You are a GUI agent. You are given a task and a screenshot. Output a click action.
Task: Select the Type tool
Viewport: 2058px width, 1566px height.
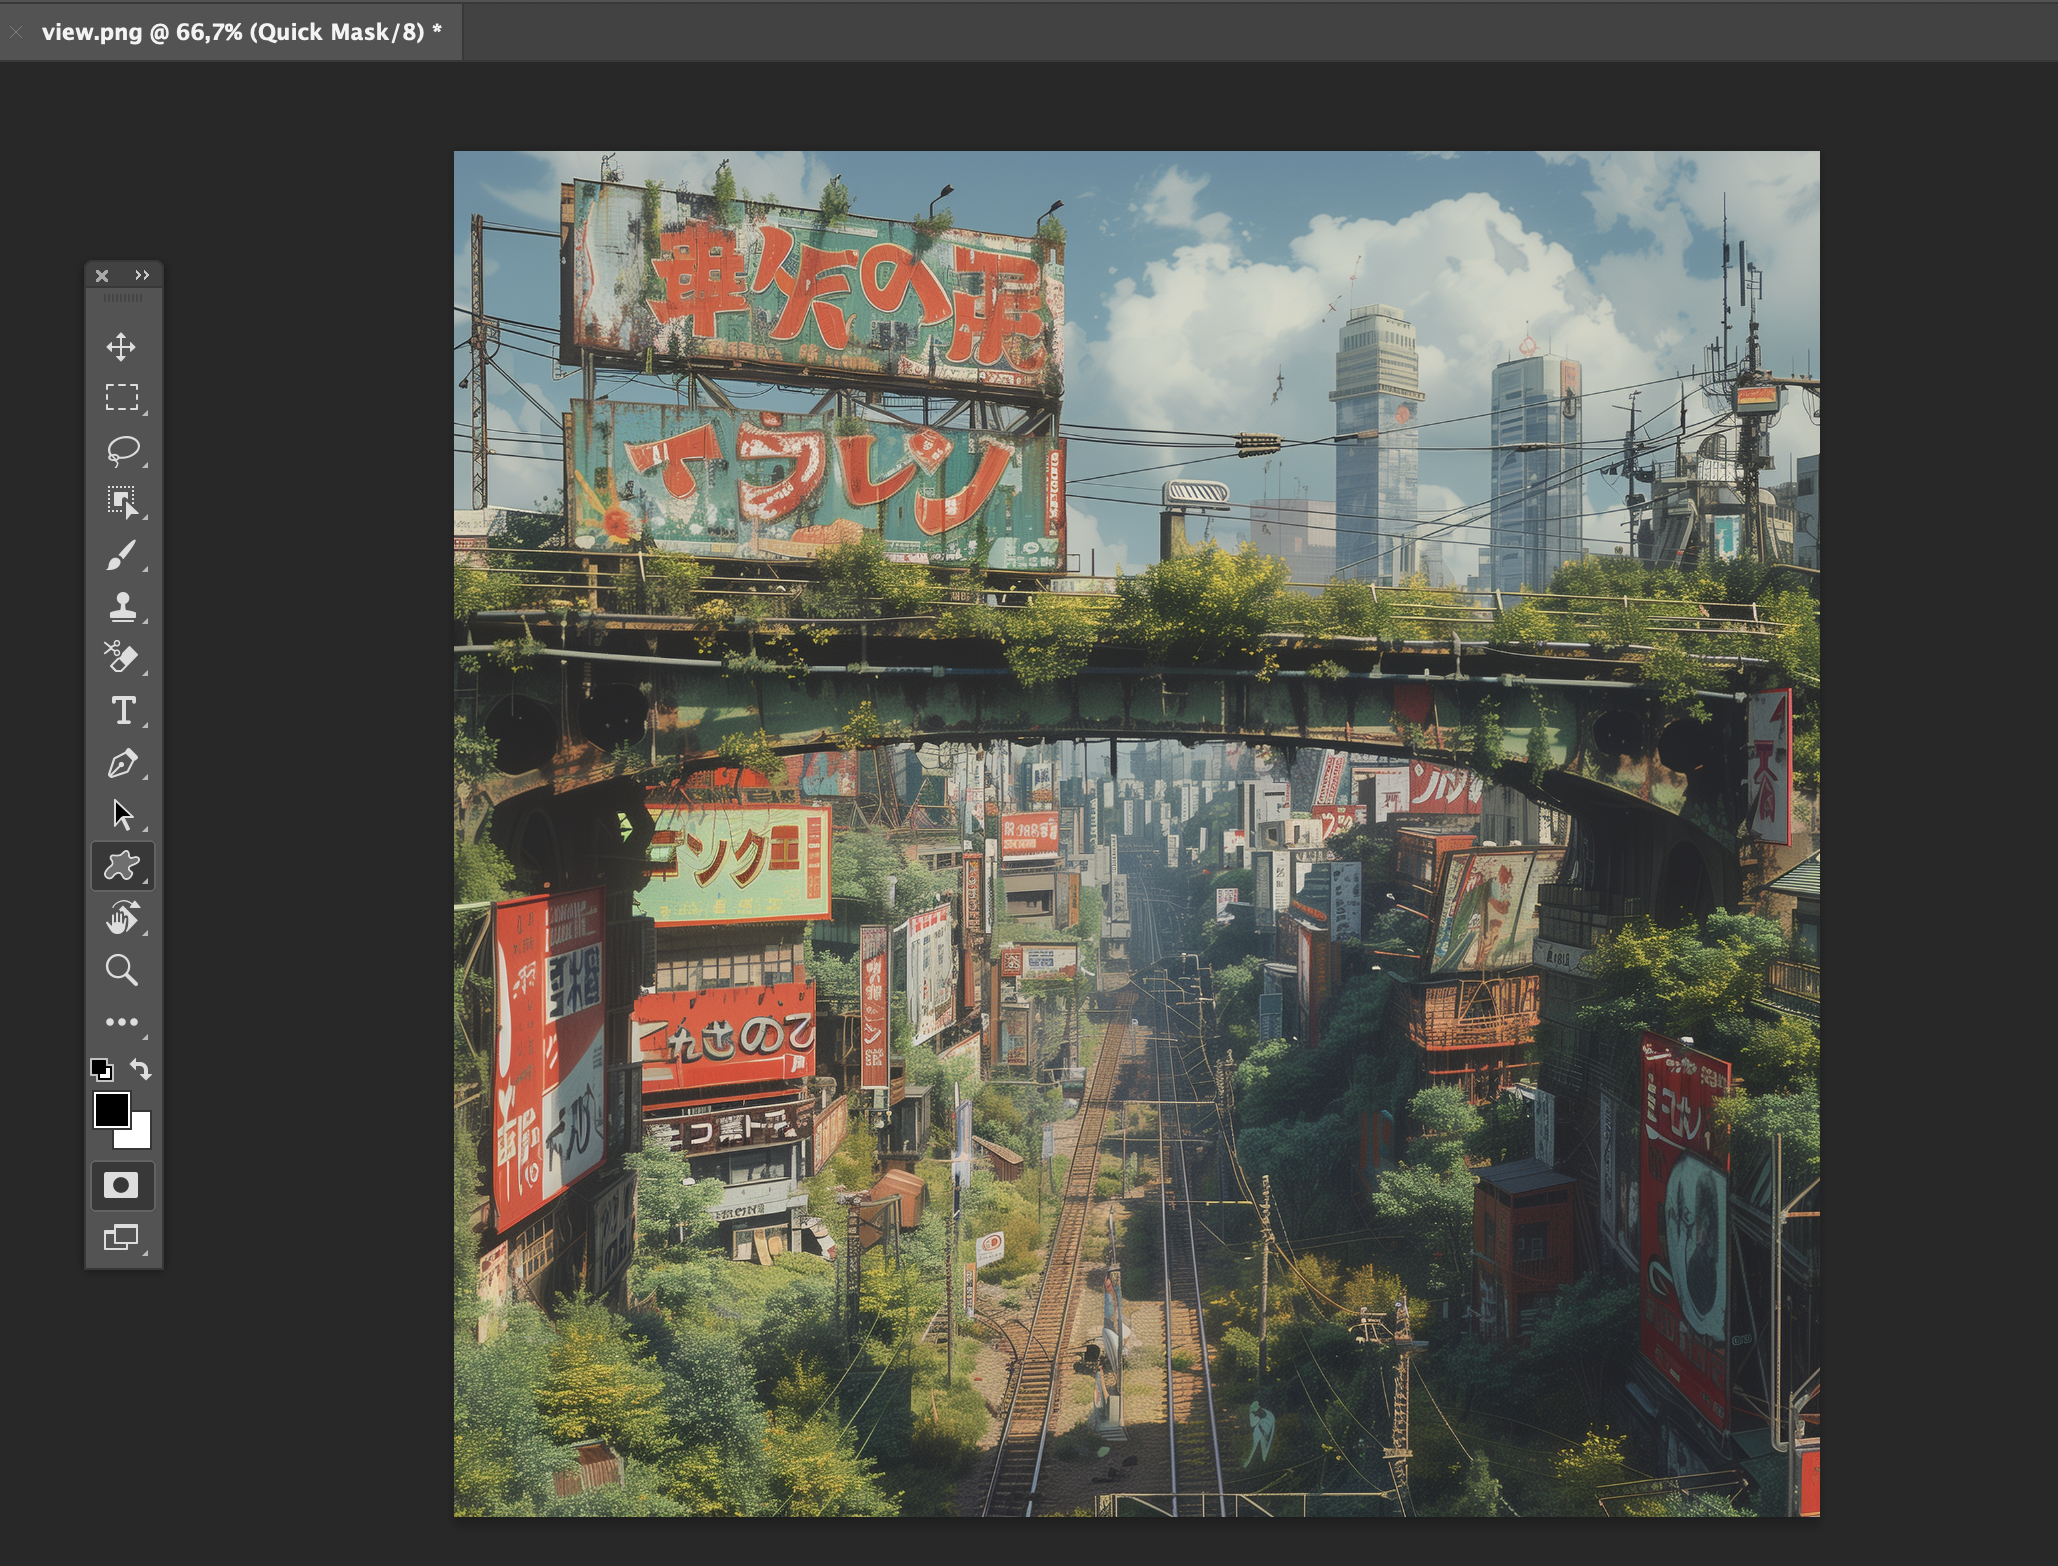(122, 710)
